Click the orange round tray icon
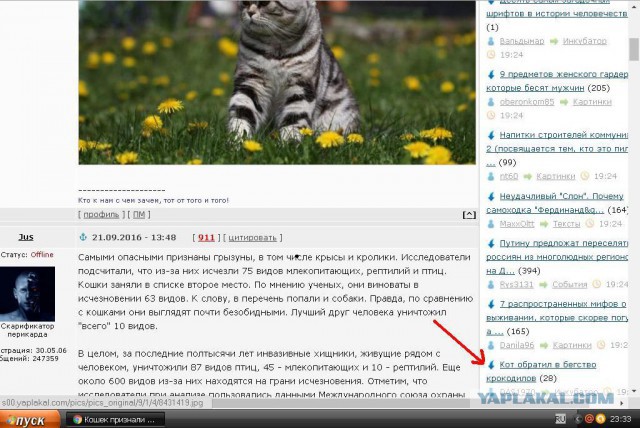Viewport: 640px width, 428px height. pos(600,419)
